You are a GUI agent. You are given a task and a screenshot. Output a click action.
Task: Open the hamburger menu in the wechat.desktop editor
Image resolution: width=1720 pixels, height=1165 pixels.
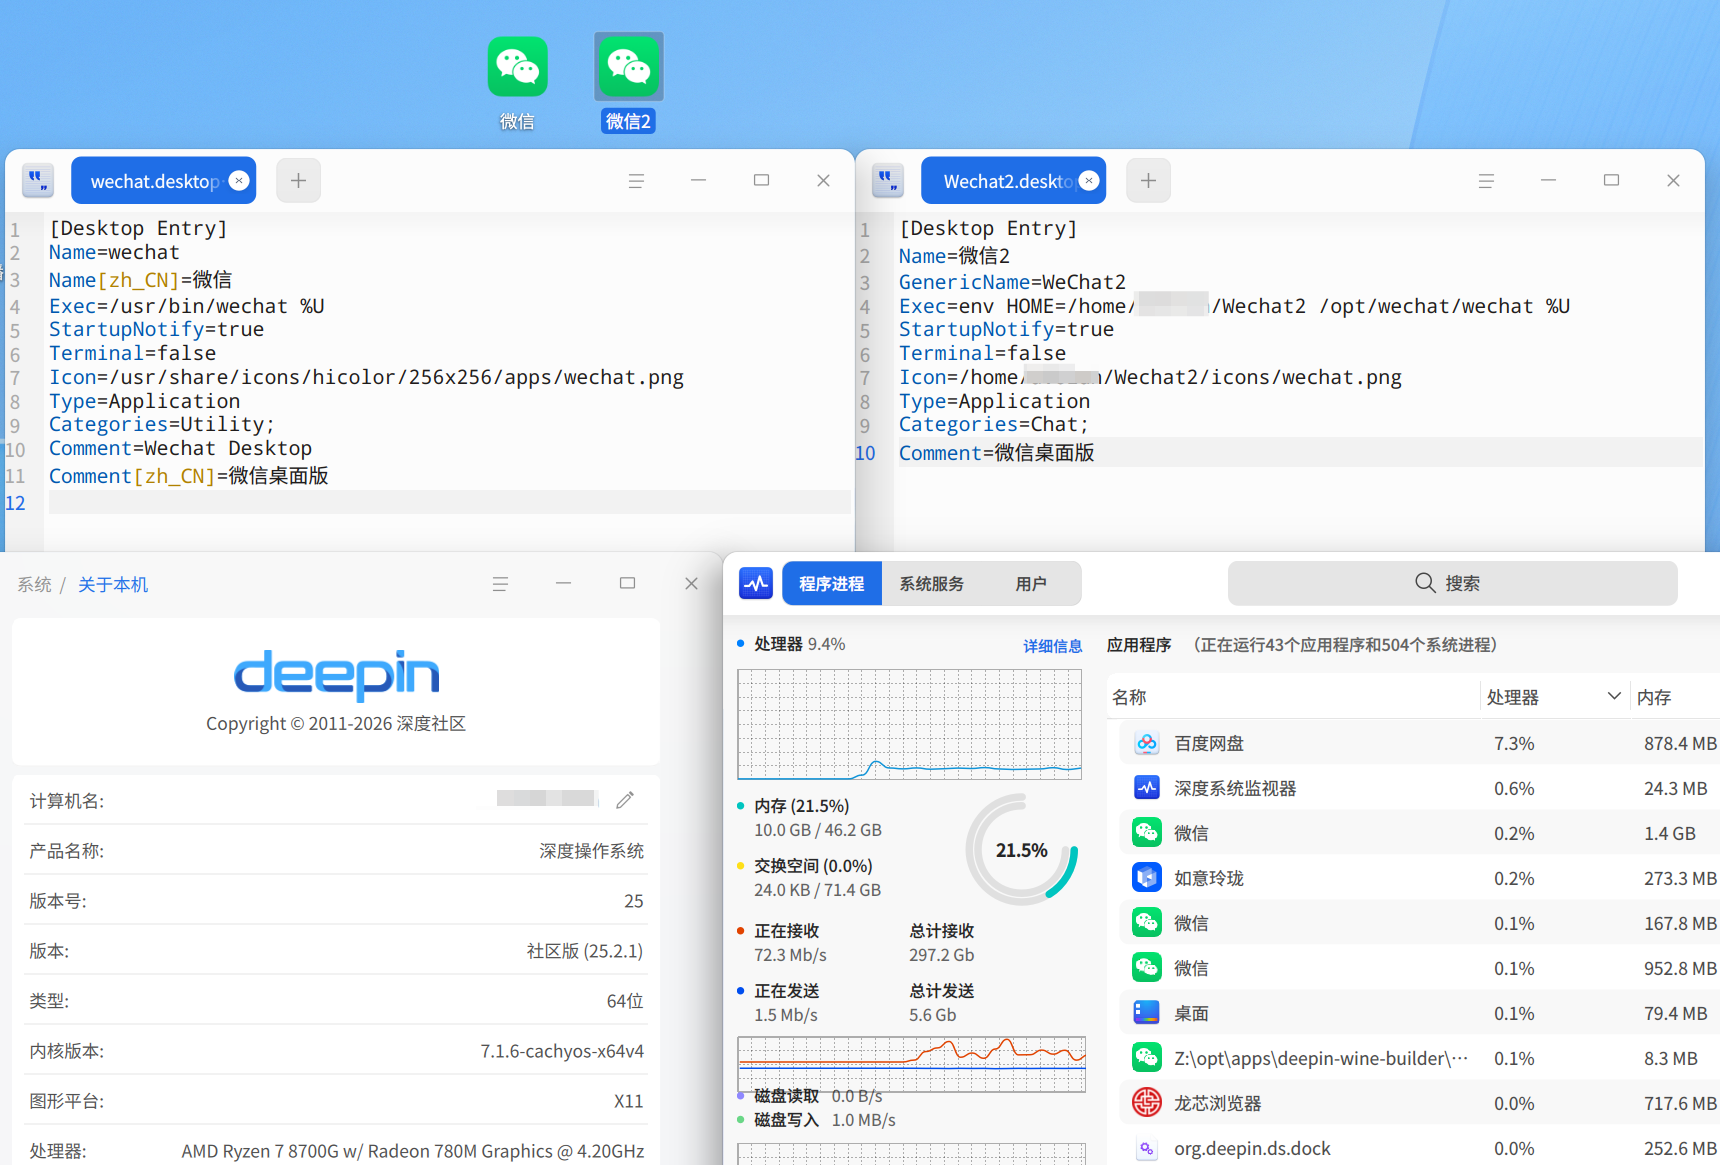[x=636, y=181]
